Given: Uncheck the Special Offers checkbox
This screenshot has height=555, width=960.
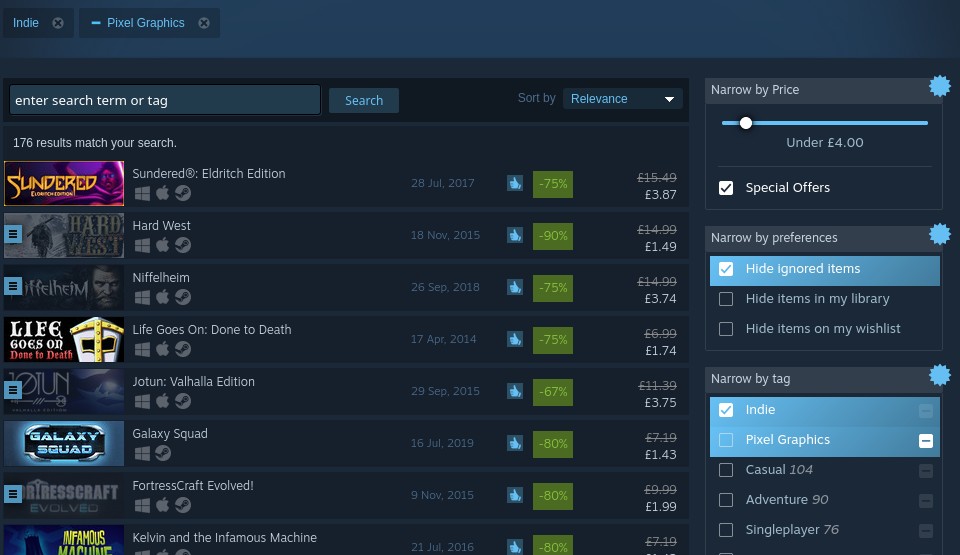Looking at the screenshot, I should pos(726,187).
